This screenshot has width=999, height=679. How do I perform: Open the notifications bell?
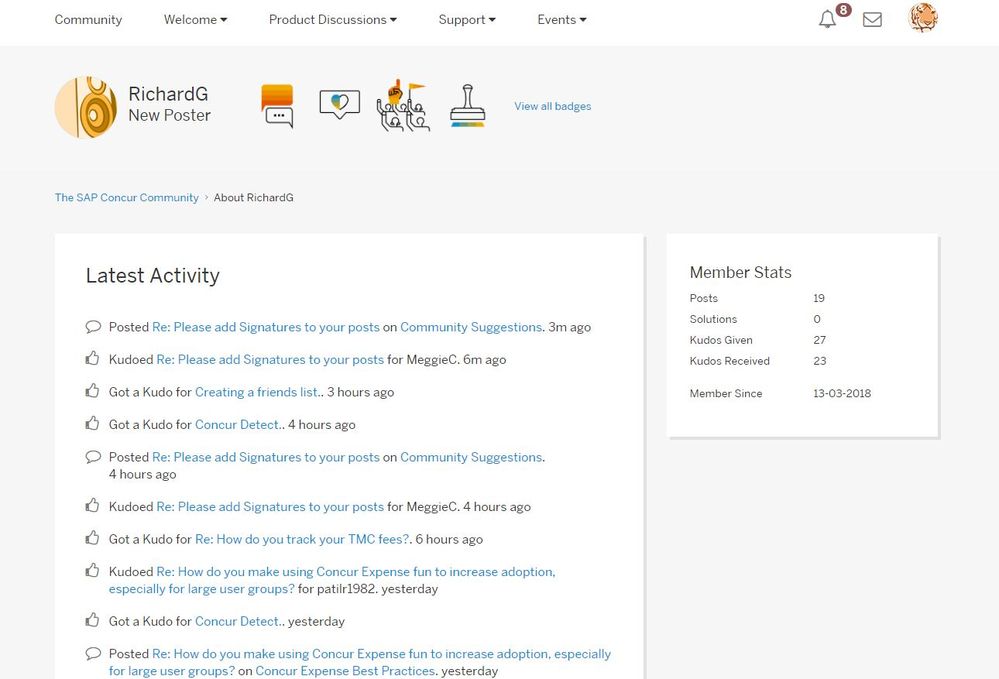(827, 19)
